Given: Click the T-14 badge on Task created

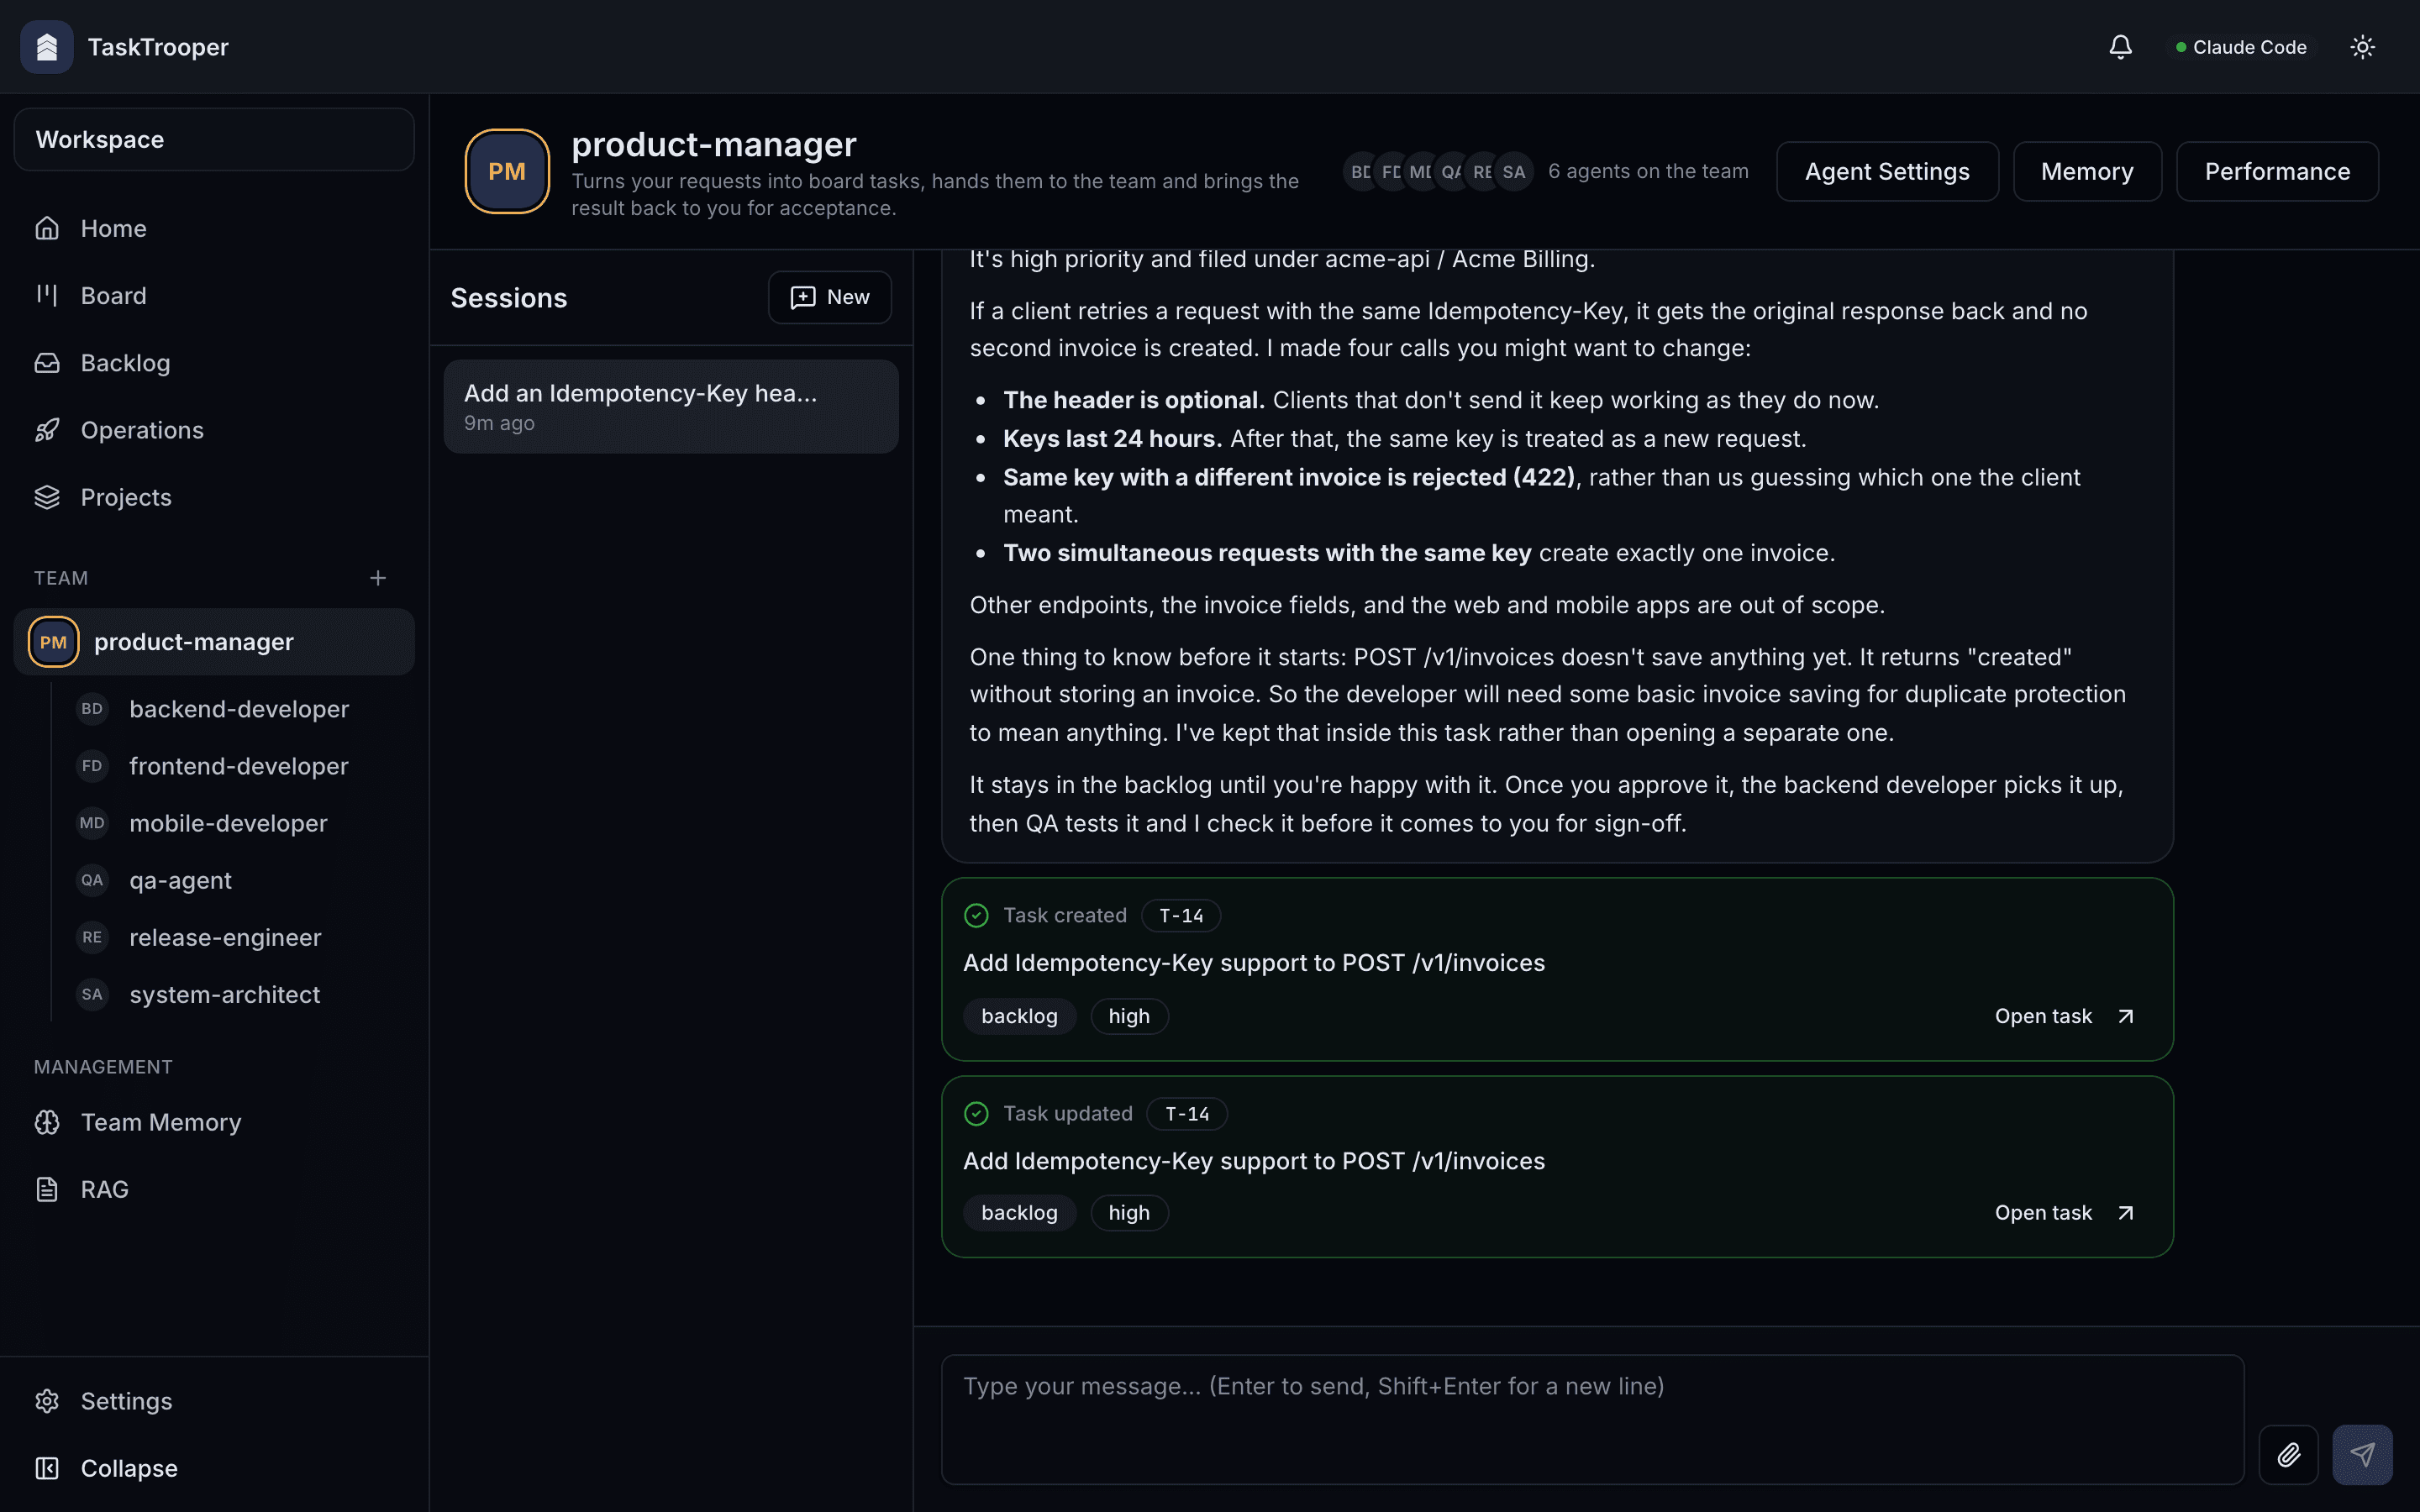Looking at the screenshot, I should (1181, 915).
